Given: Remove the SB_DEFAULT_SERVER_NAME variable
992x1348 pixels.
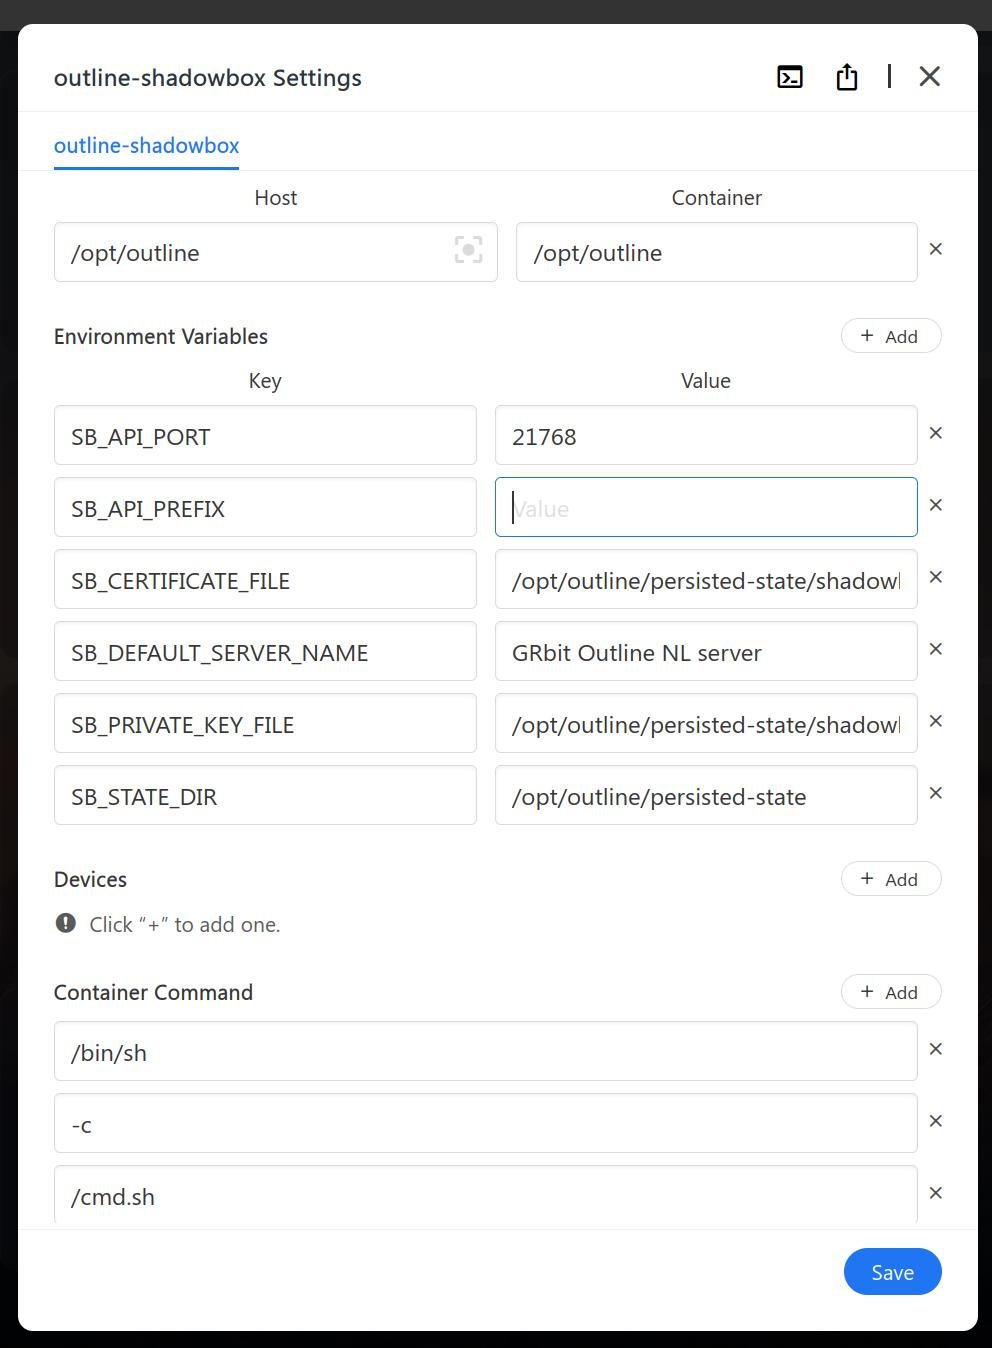Looking at the screenshot, I should 936,650.
